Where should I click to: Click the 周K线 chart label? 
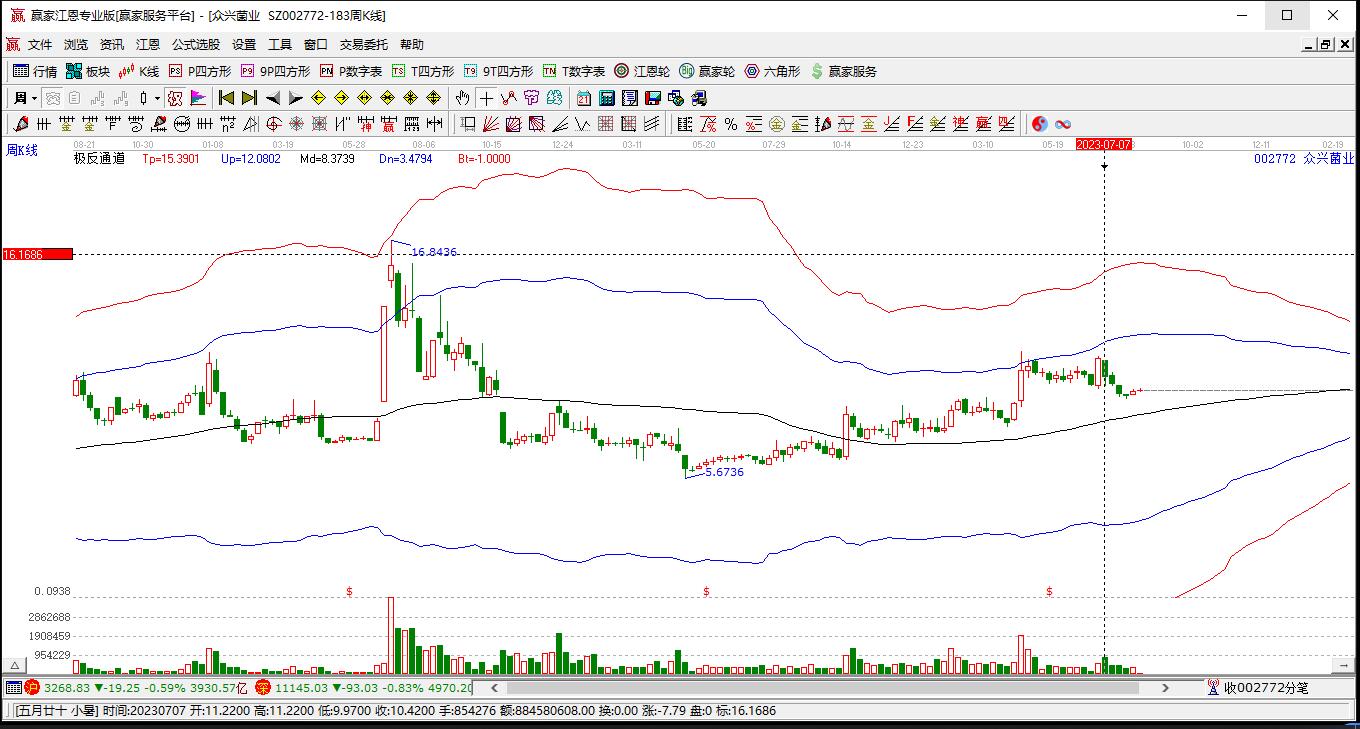pos(22,150)
